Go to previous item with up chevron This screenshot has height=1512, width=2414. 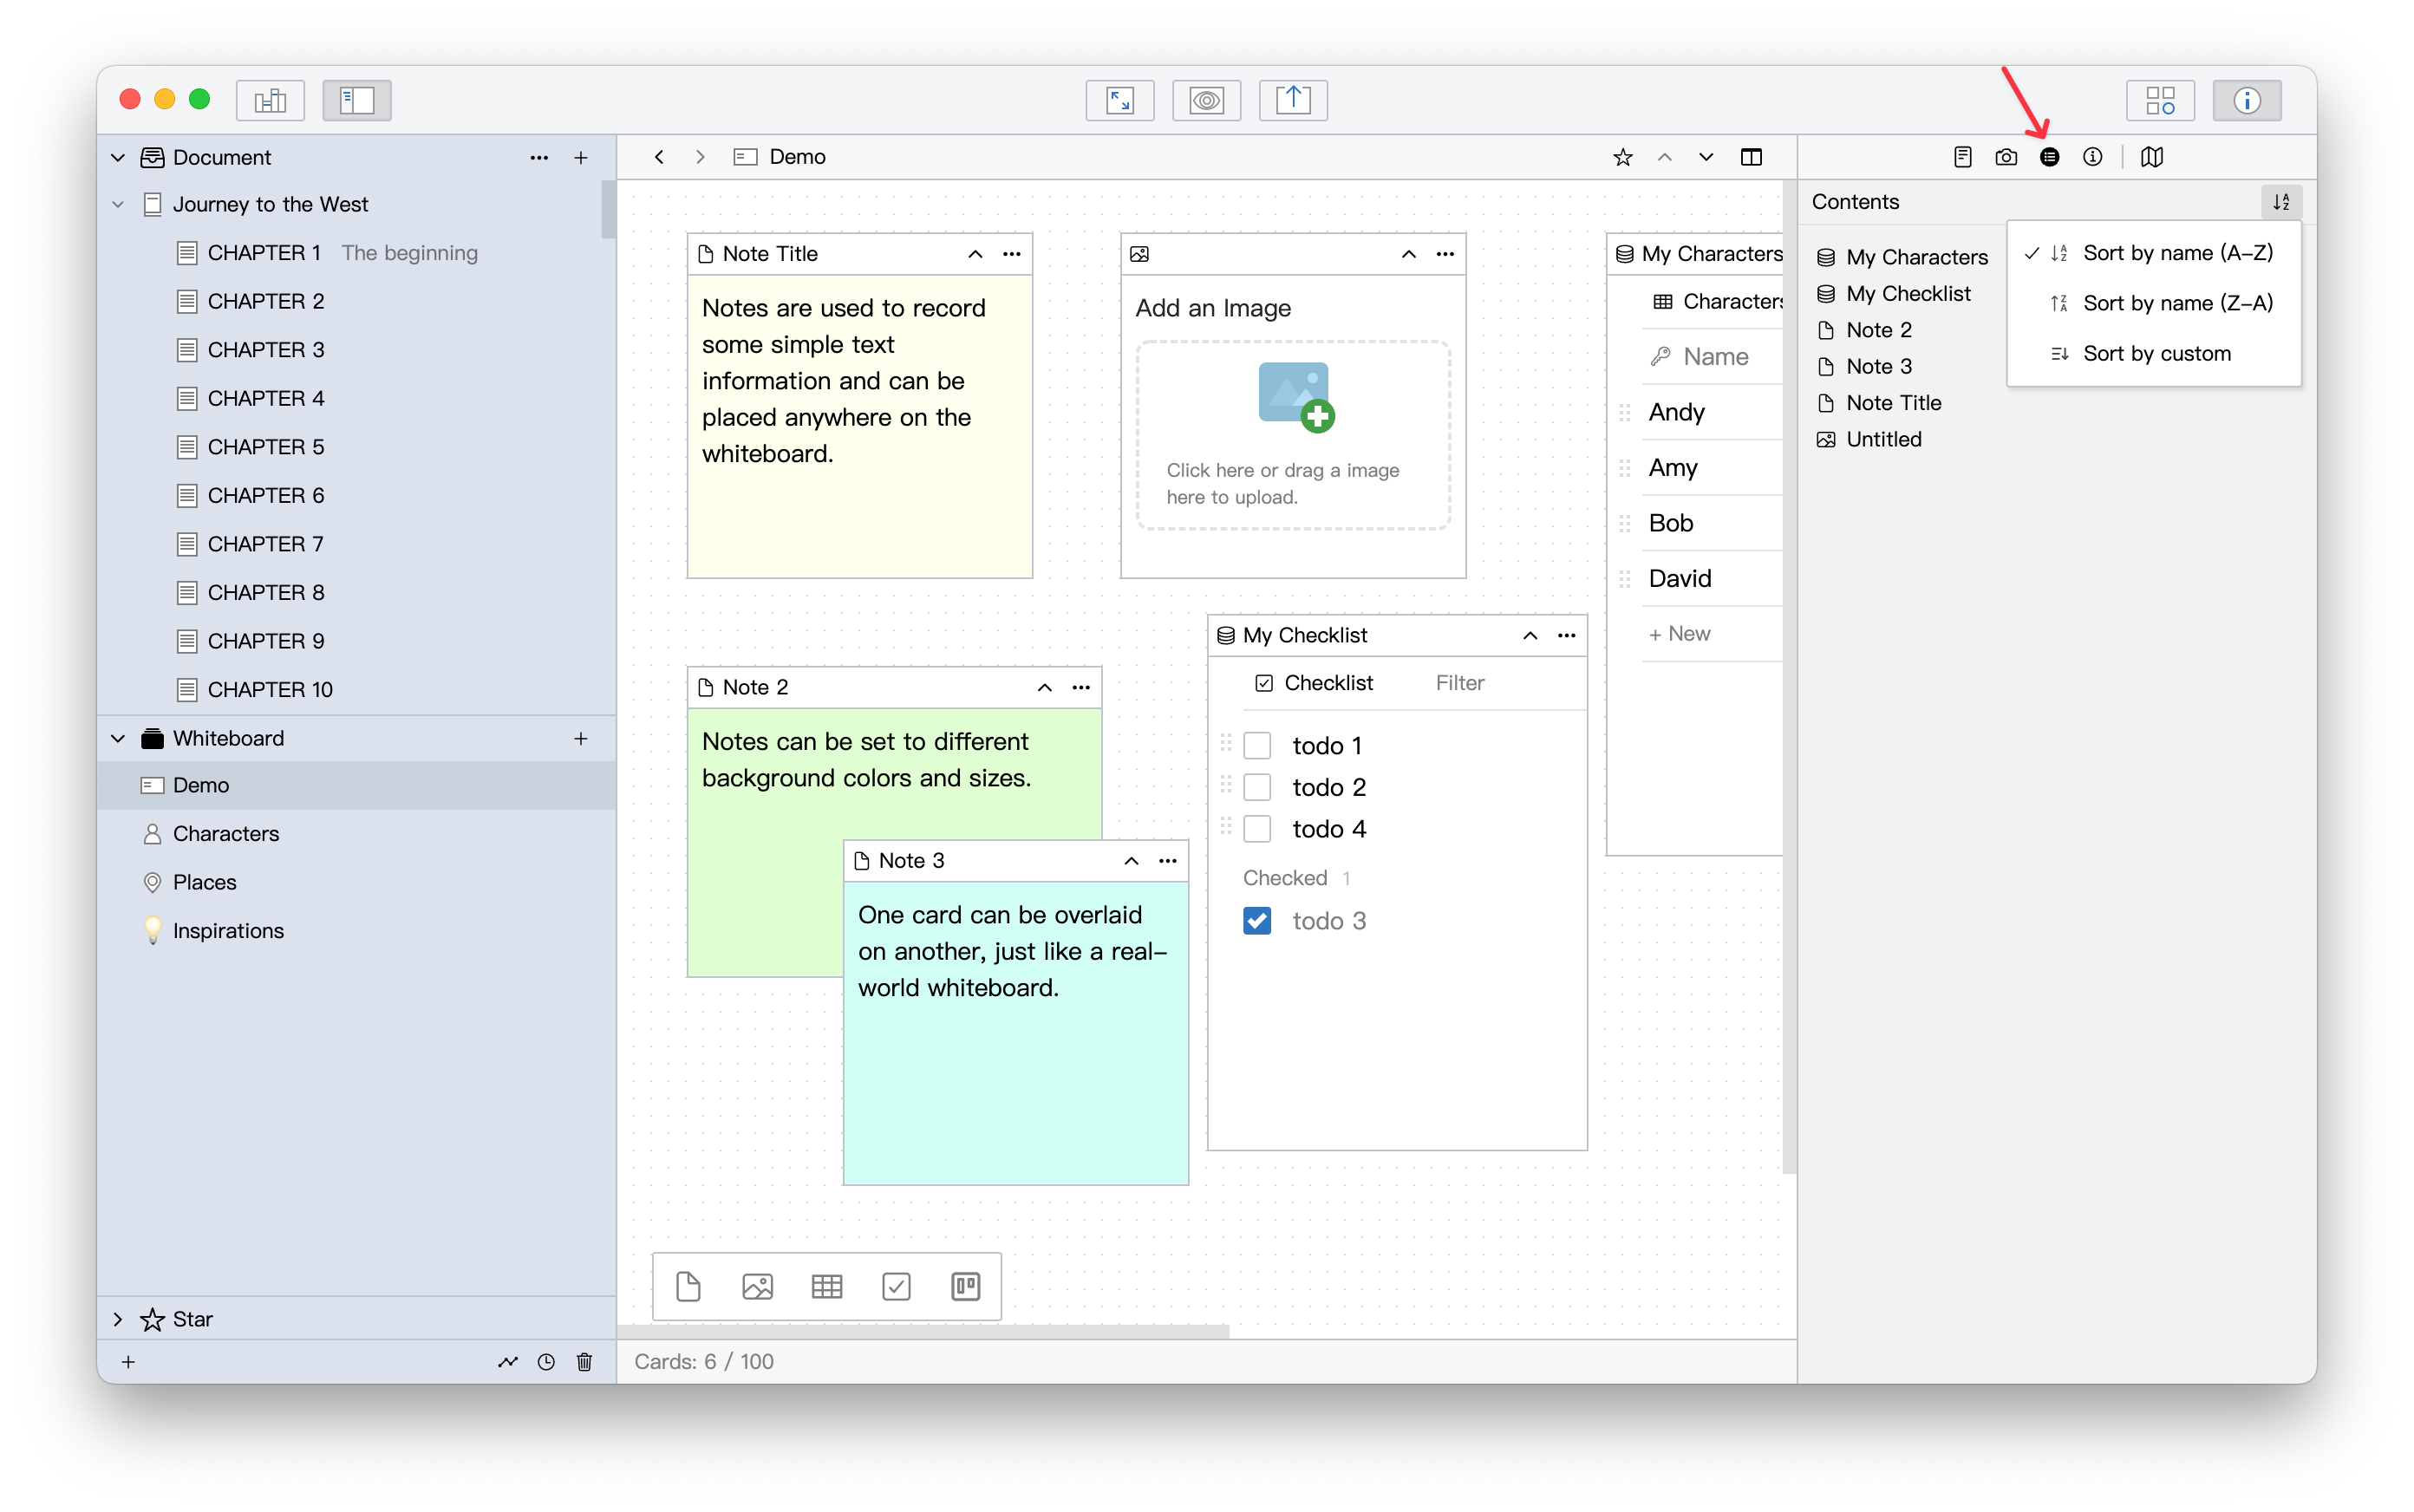point(1664,157)
